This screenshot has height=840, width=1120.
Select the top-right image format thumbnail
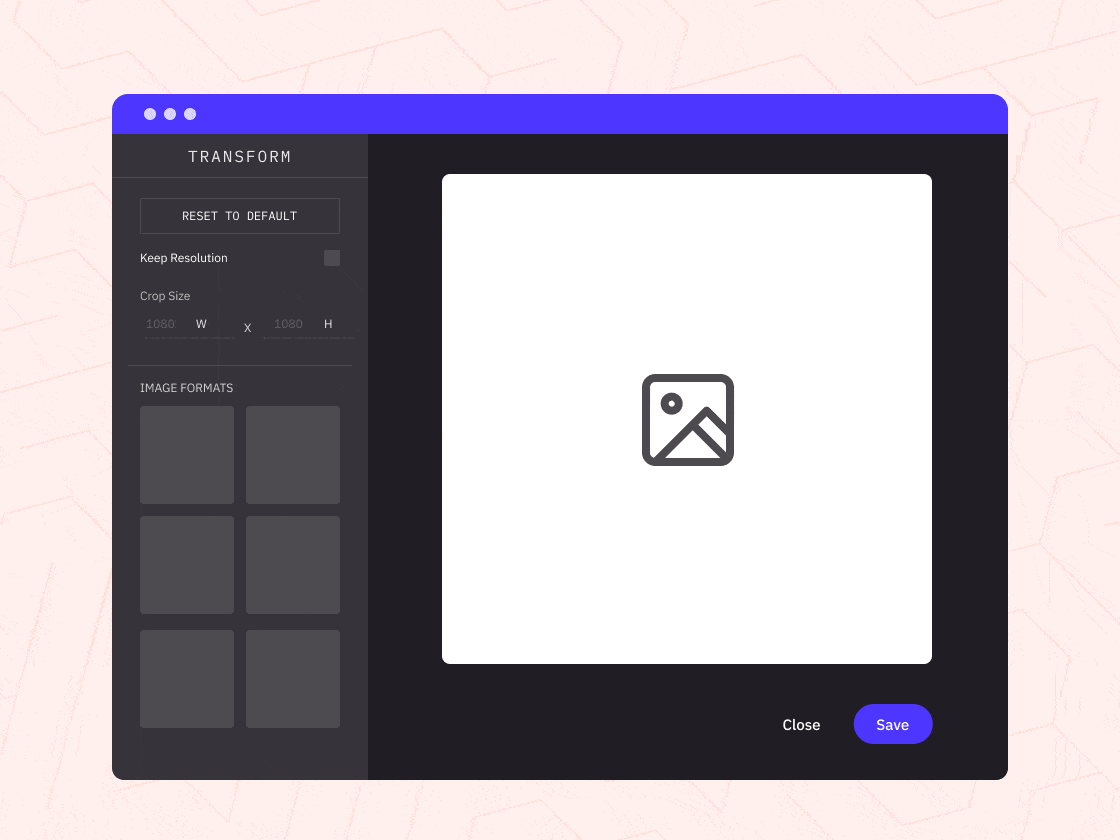293,455
